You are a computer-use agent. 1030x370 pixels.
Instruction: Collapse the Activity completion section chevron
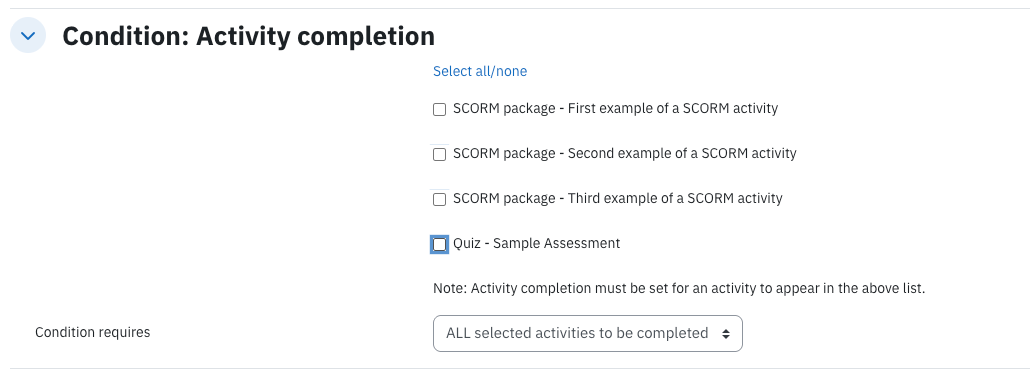(x=28, y=35)
